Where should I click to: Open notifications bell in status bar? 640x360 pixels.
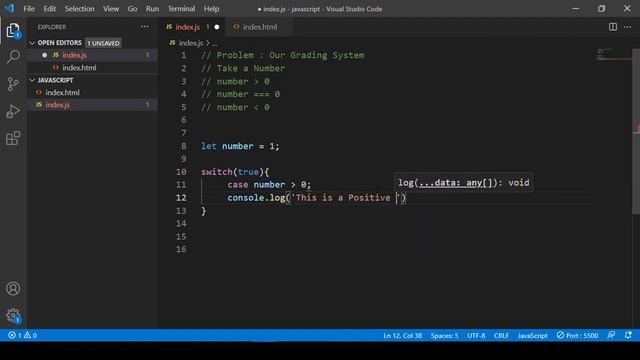[x=628, y=335]
